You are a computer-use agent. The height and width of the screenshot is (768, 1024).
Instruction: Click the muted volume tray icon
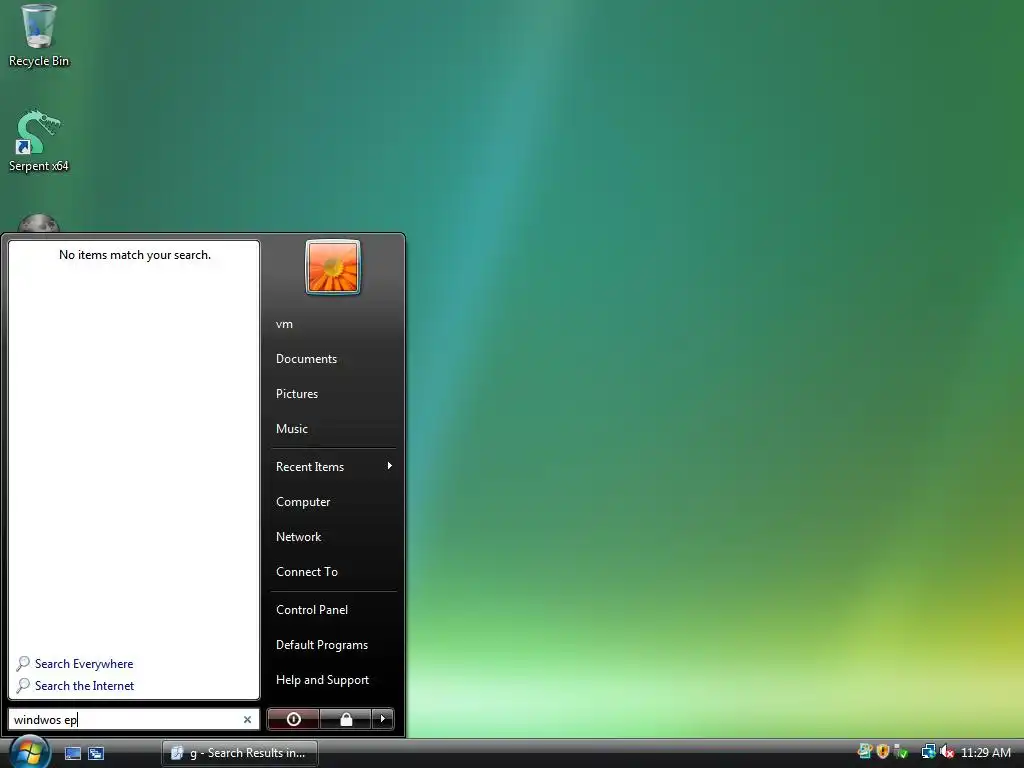947,752
